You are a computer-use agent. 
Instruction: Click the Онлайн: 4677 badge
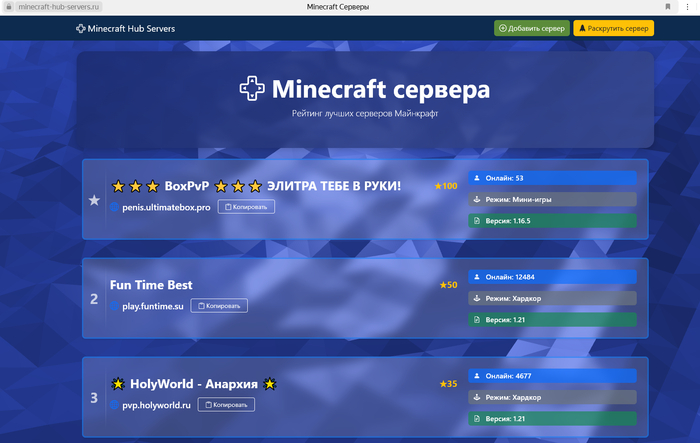click(x=552, y=376)
